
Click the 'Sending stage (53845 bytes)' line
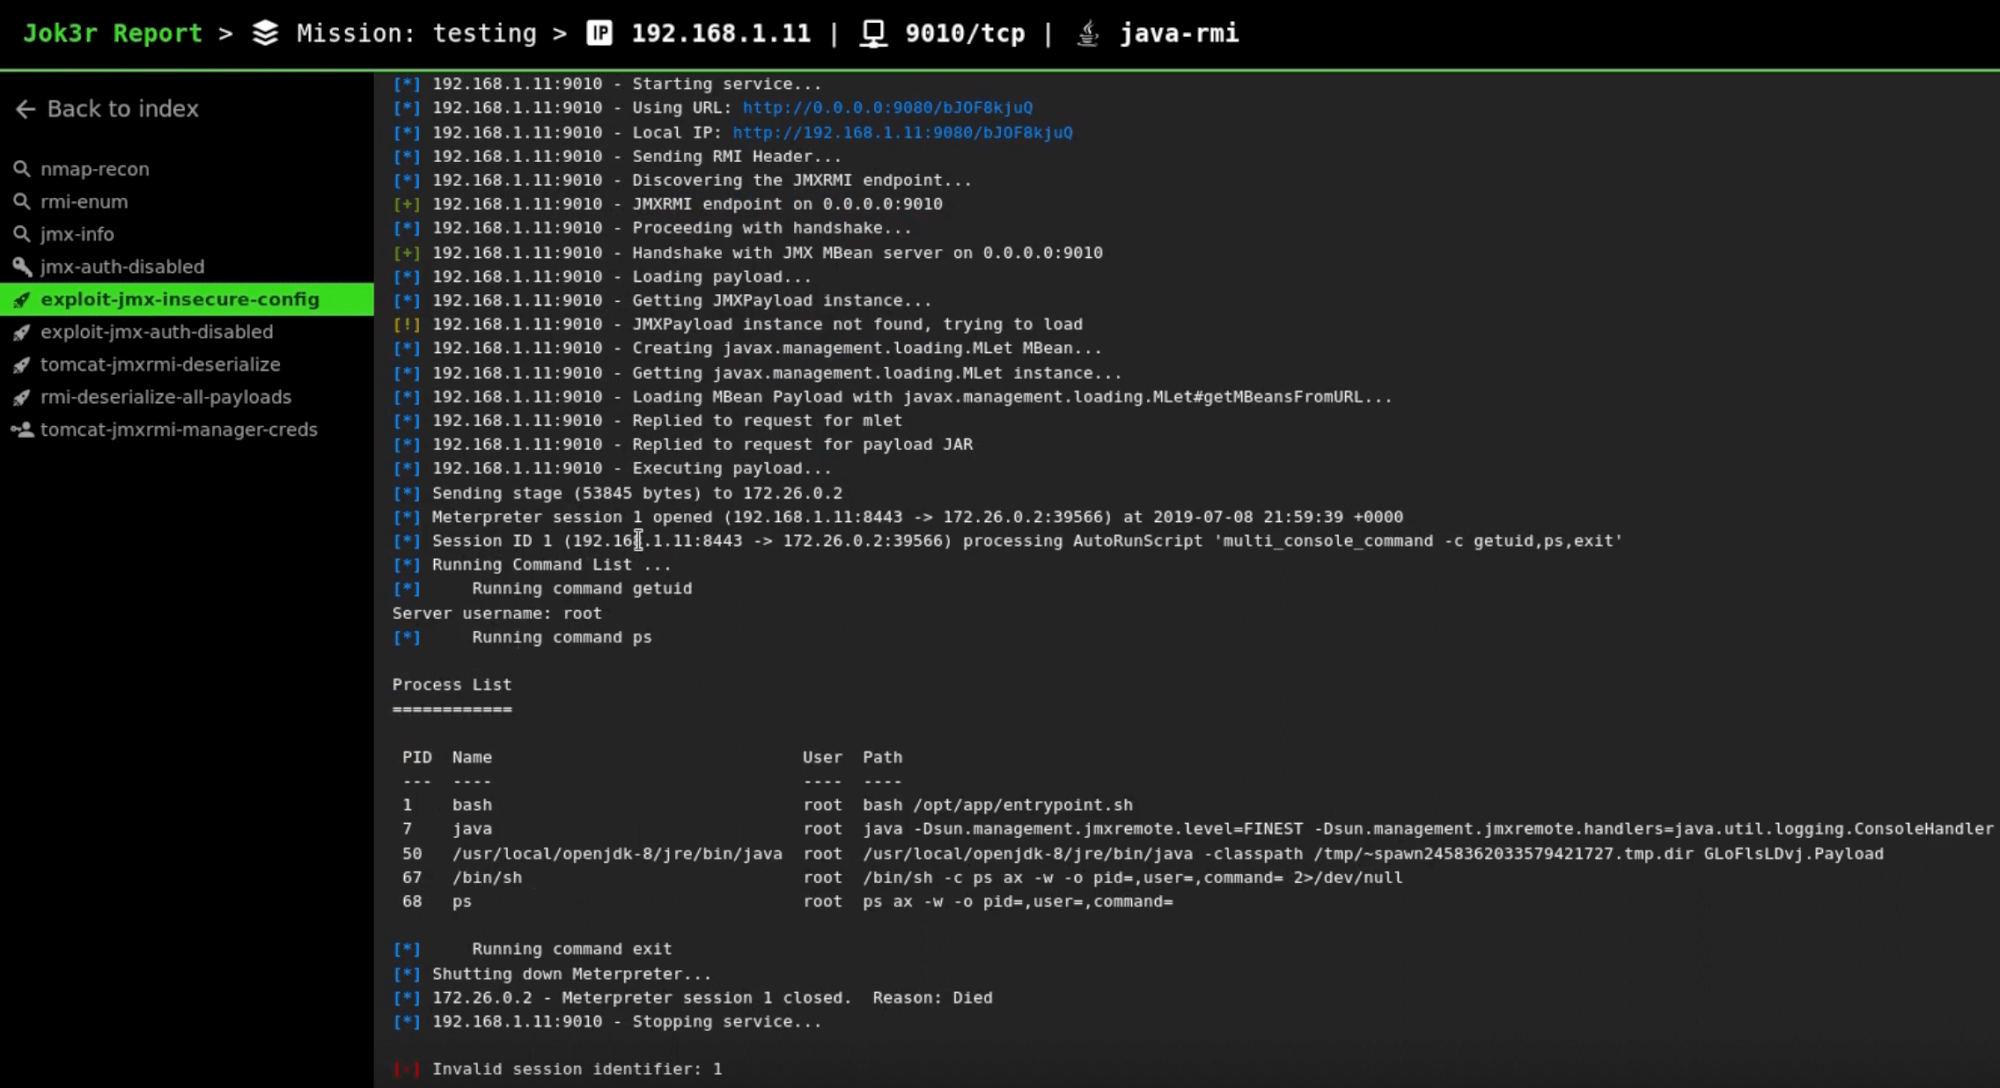pyautogui.click(x=617, y=493)
